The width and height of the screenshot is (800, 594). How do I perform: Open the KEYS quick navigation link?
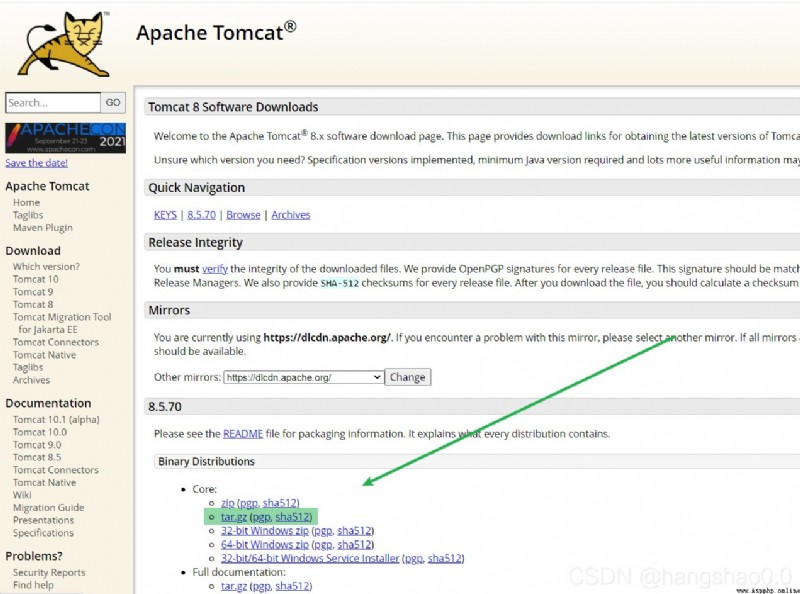pos(165,215)
